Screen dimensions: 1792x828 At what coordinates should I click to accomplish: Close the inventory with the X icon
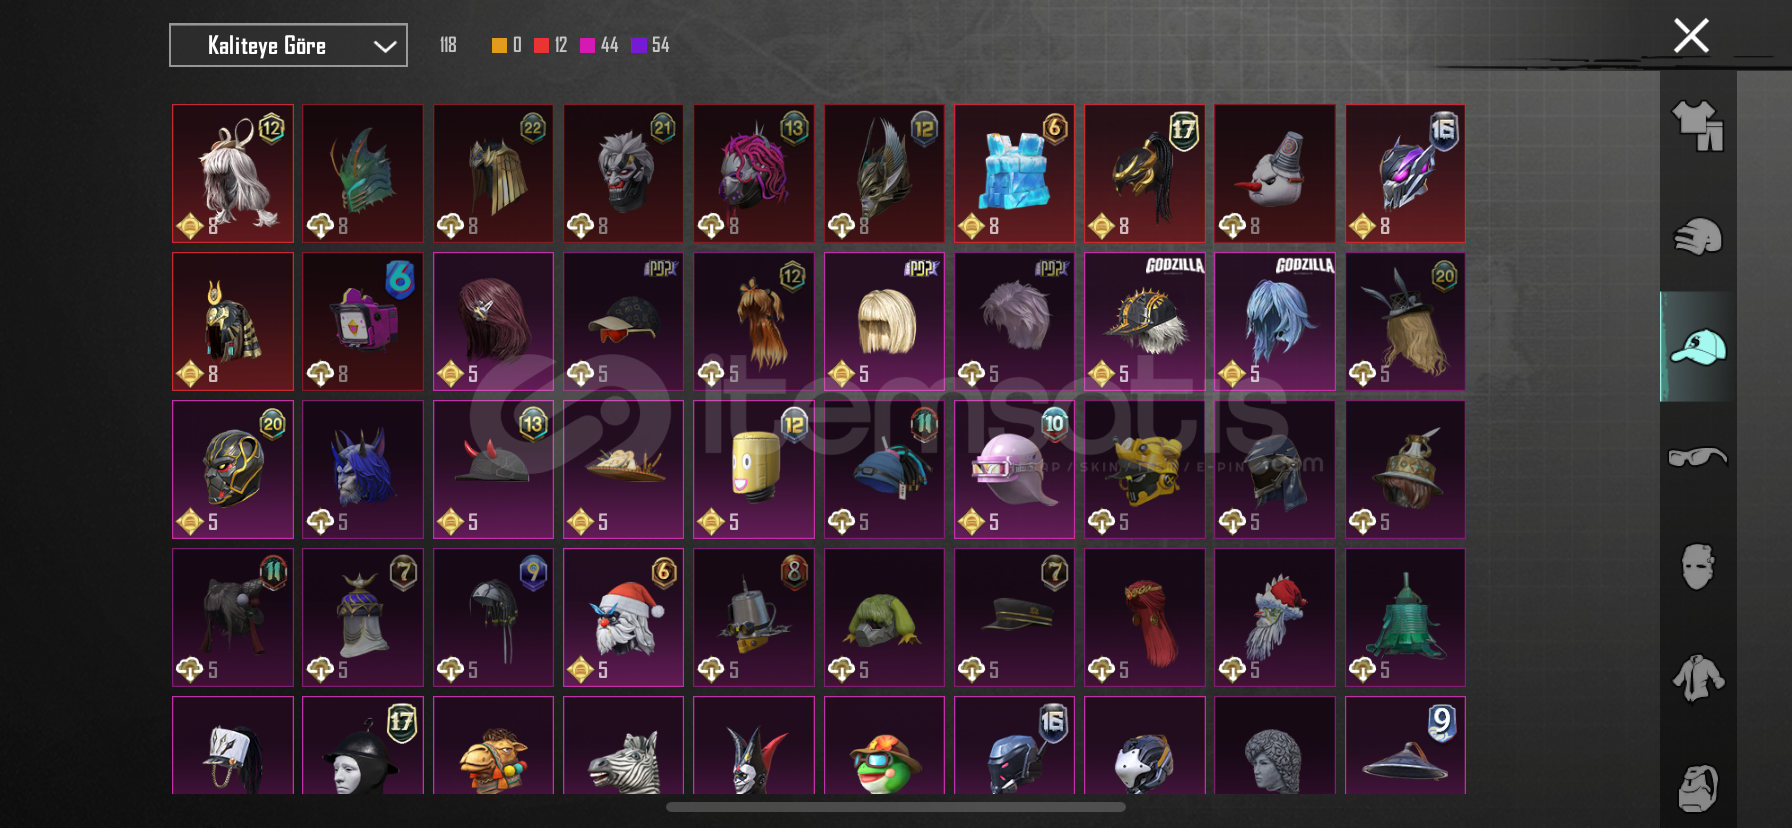tap(1691, 36)
